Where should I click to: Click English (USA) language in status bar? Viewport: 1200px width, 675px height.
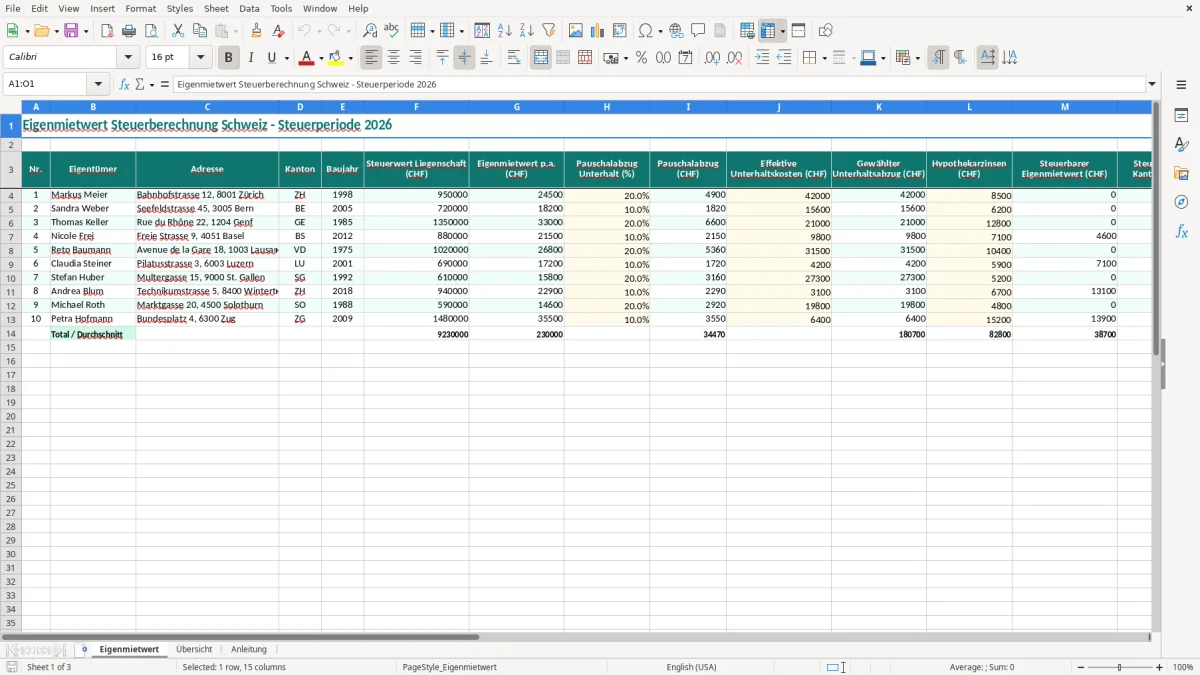(691, 667)
